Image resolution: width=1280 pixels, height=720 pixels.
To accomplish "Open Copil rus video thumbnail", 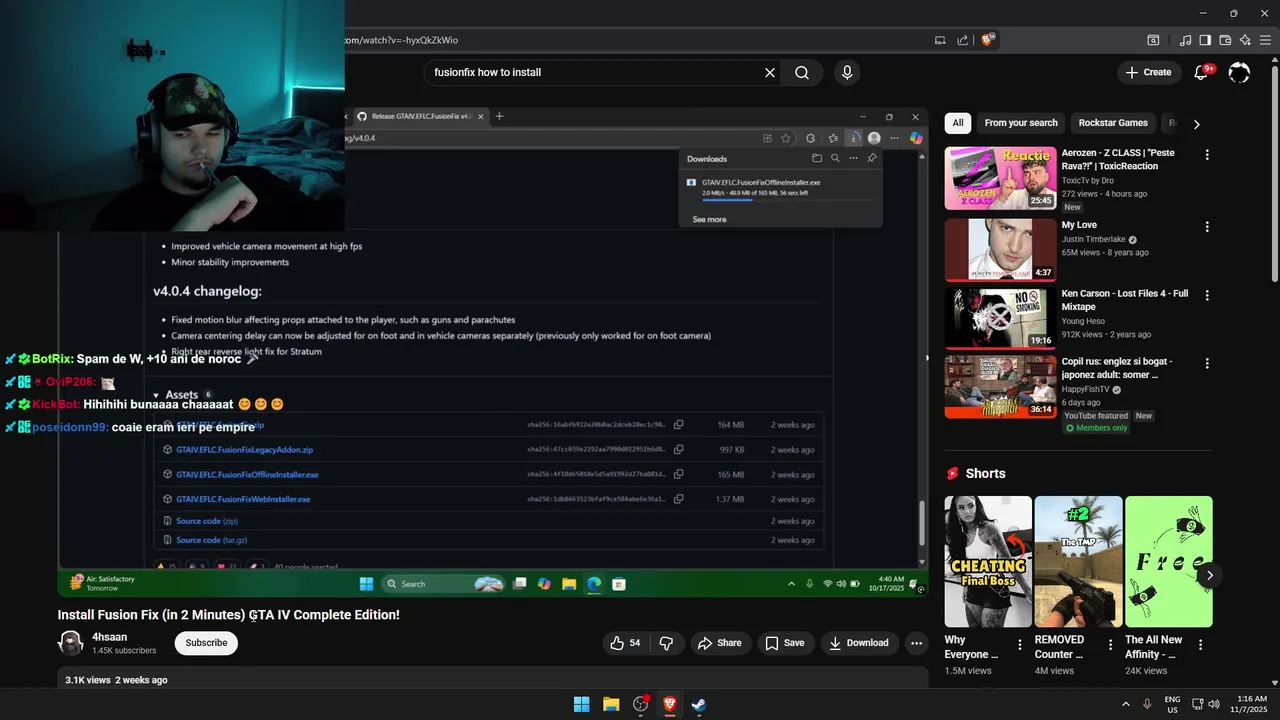I will [x=1000, y=386].
